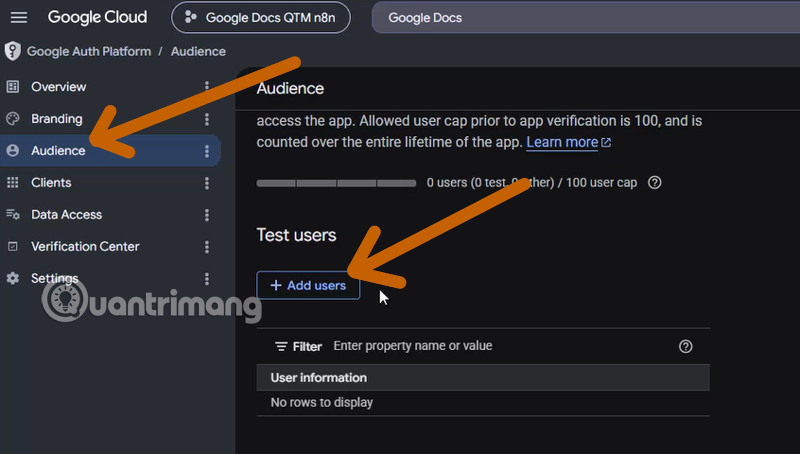Open the Overview page

pyautogui.click(x=59, y=87)
